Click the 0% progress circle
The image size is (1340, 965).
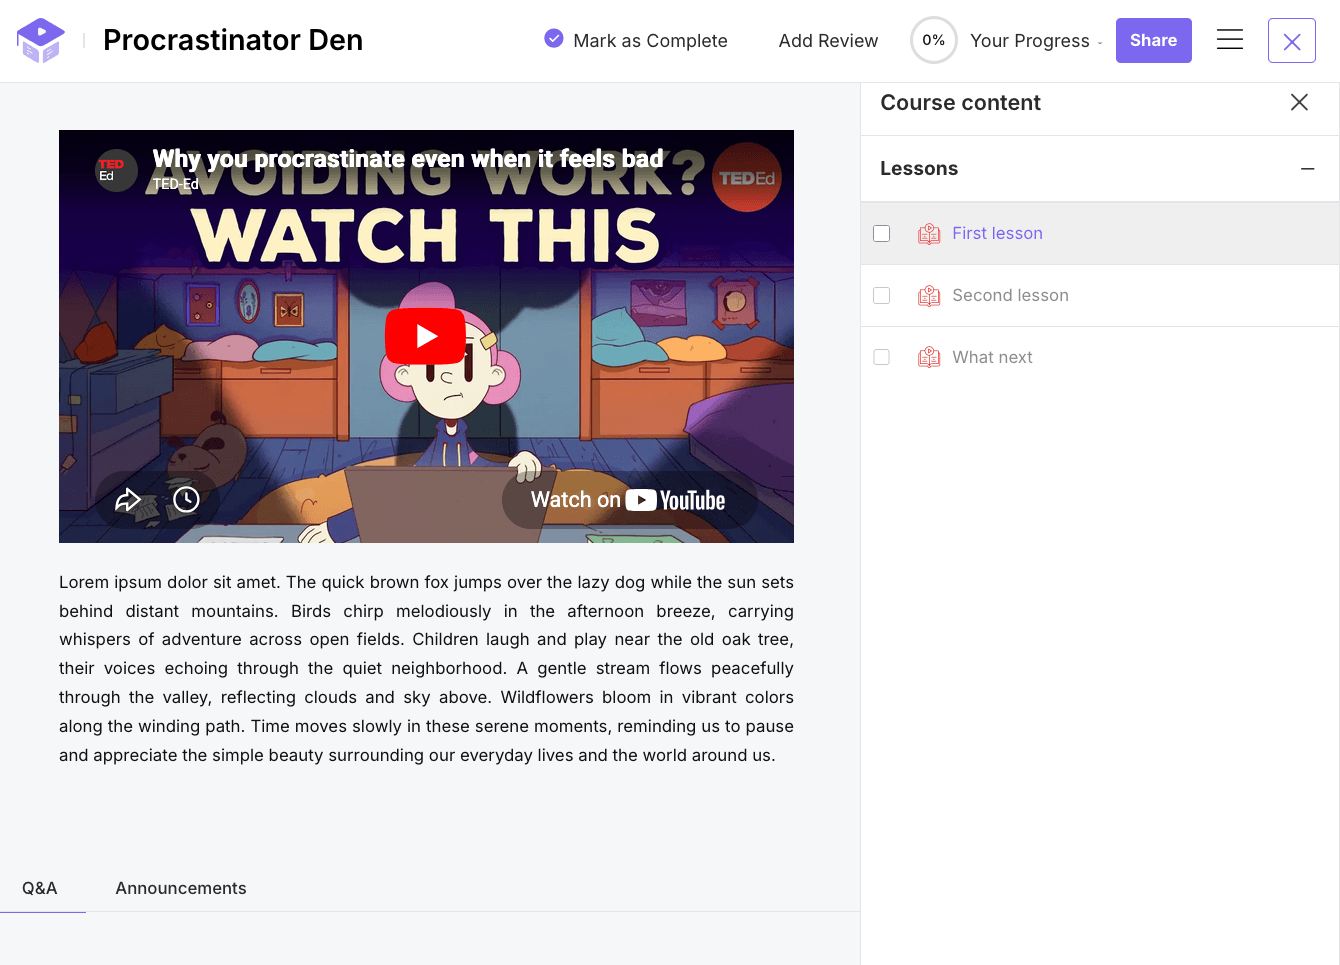click(x=933, y=40)
